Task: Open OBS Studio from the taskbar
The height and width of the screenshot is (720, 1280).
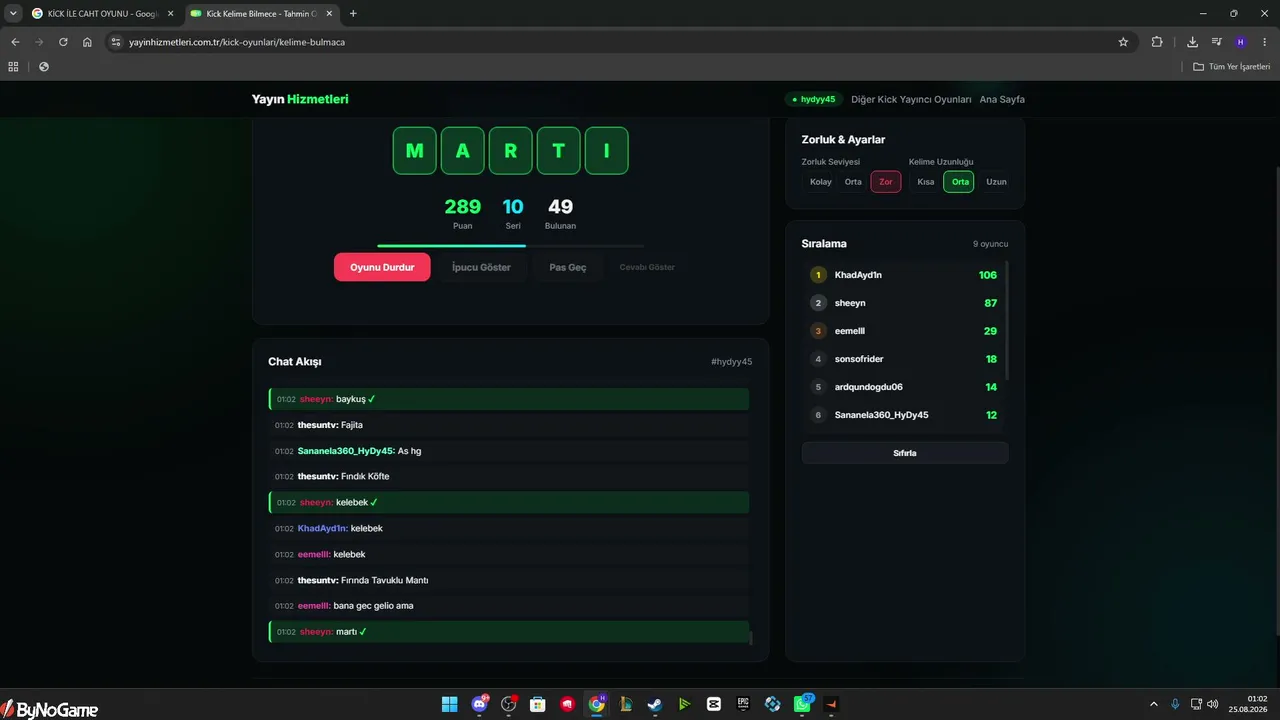Action: point(508,704)
